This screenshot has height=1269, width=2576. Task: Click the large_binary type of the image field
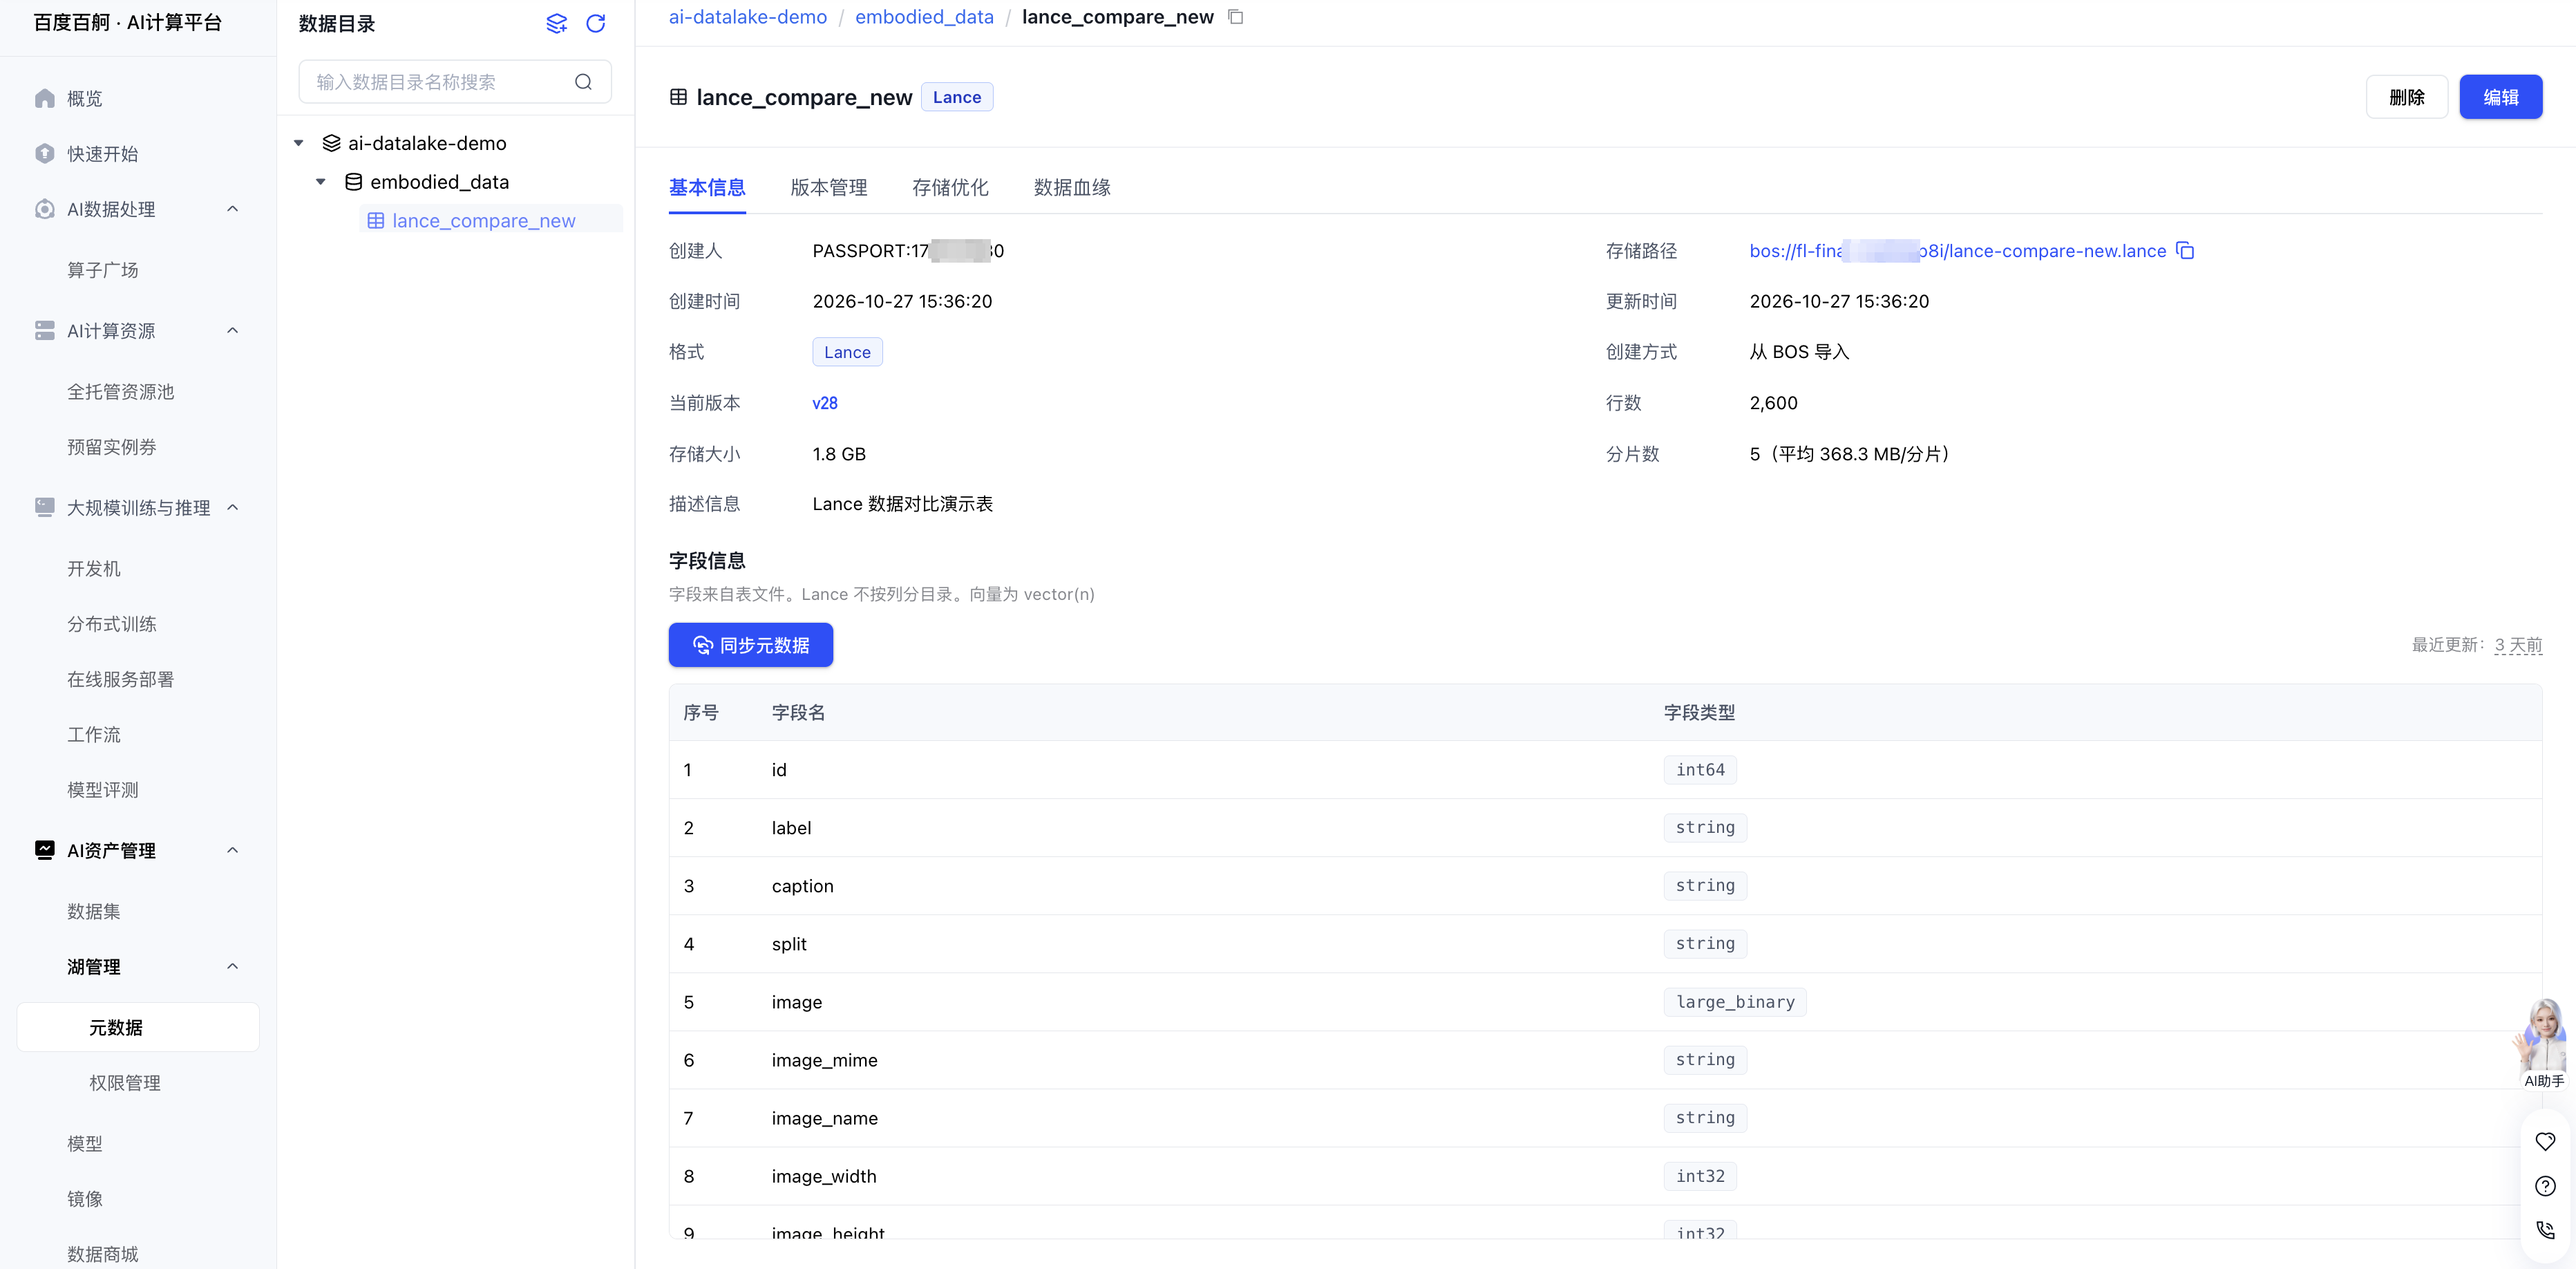tap(1735, 1002)
